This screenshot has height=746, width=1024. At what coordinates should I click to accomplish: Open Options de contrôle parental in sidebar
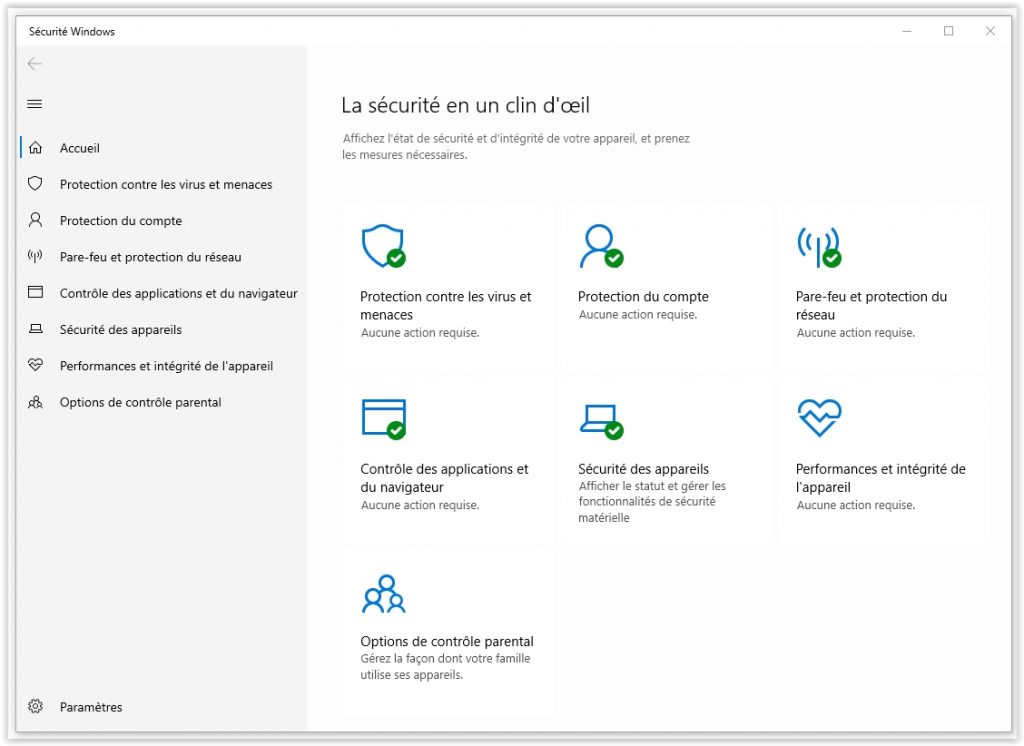(162, 402)
